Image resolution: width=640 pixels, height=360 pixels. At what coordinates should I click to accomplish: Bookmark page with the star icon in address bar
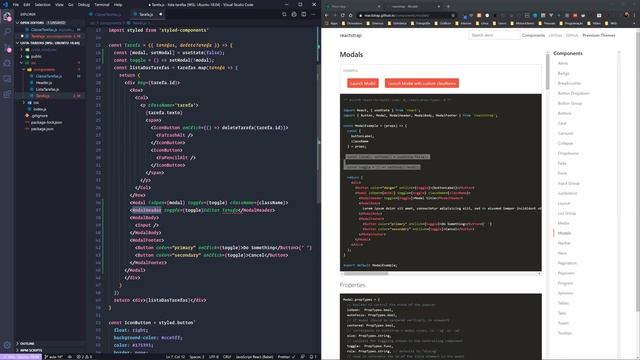click(x=453, y=15)
